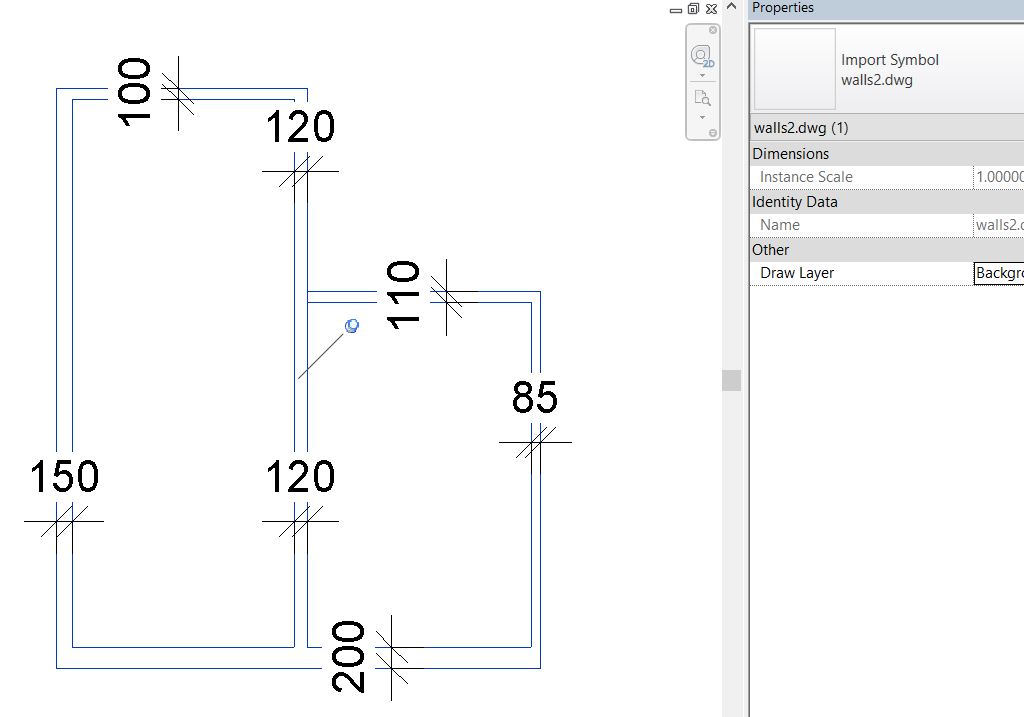Screen dimensions: 1024x717
Task: Minimize the drawing view window
Action: [x=676, y=10]
